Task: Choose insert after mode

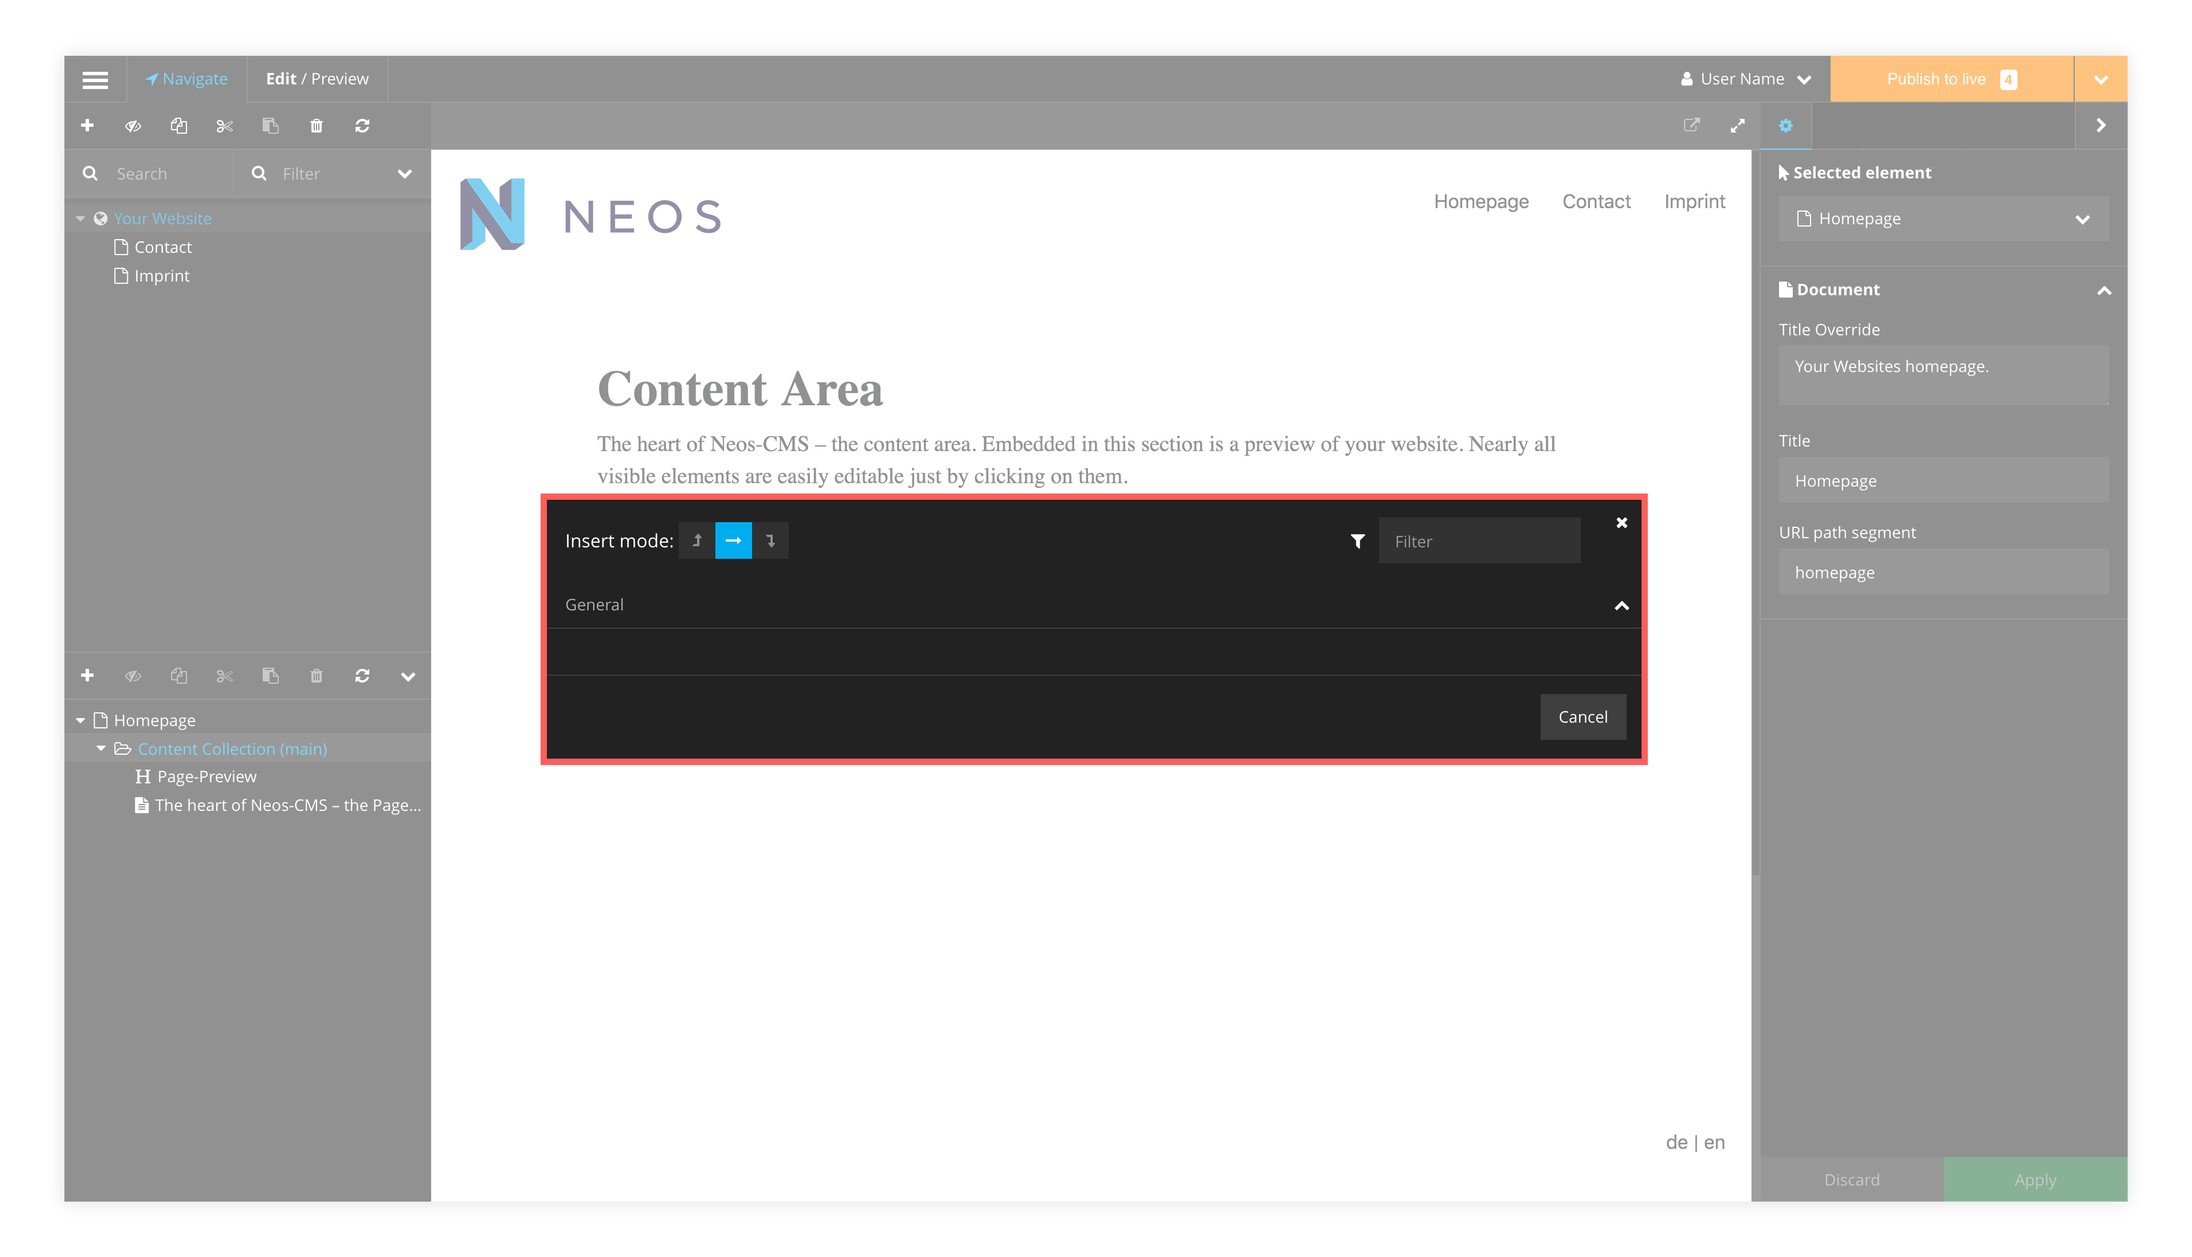Action: pos(770,540)
